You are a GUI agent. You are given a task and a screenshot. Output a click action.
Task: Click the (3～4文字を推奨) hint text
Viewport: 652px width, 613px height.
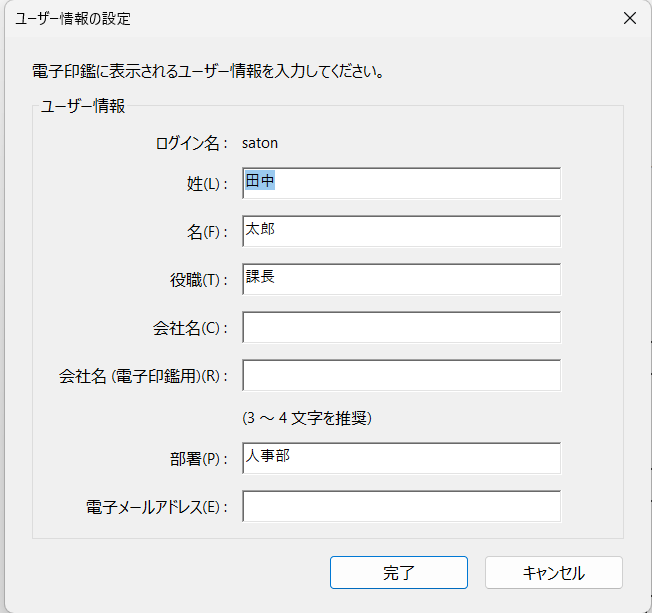pos(307,417)
